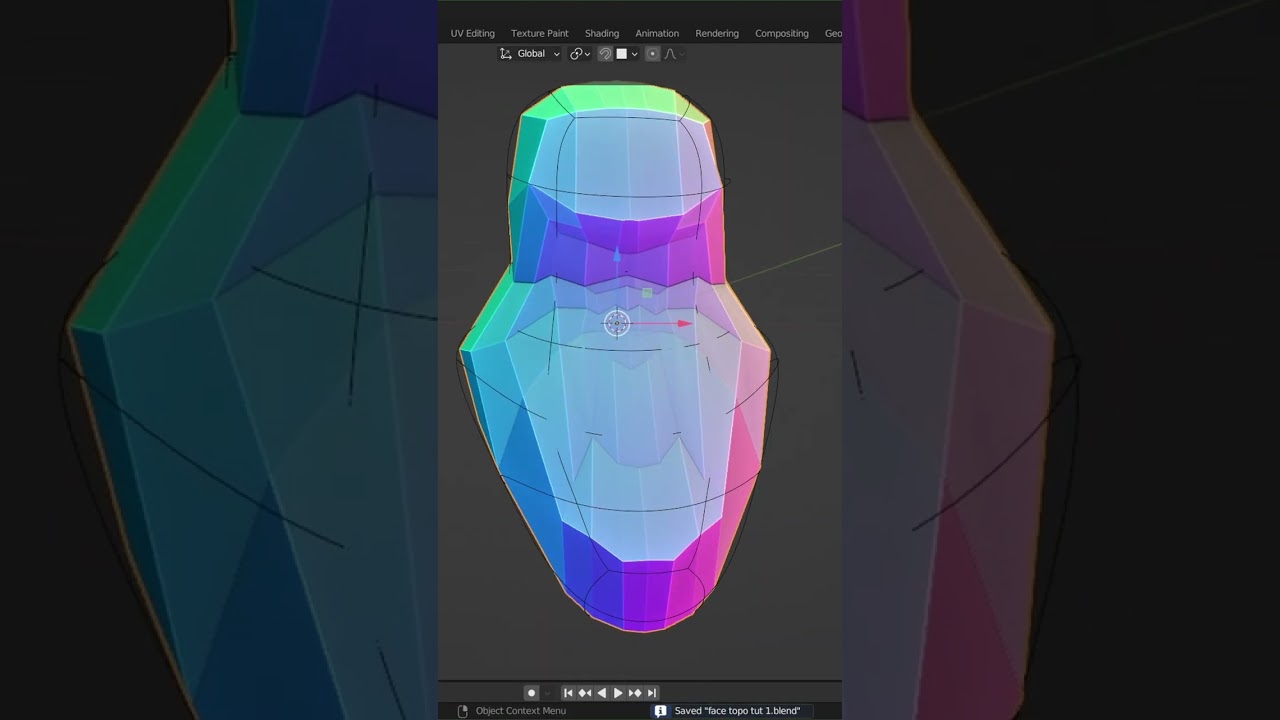Click the red X-axis gizmo arrow
Viewport: 1280px width, 720px height.
tap(684, 323)
